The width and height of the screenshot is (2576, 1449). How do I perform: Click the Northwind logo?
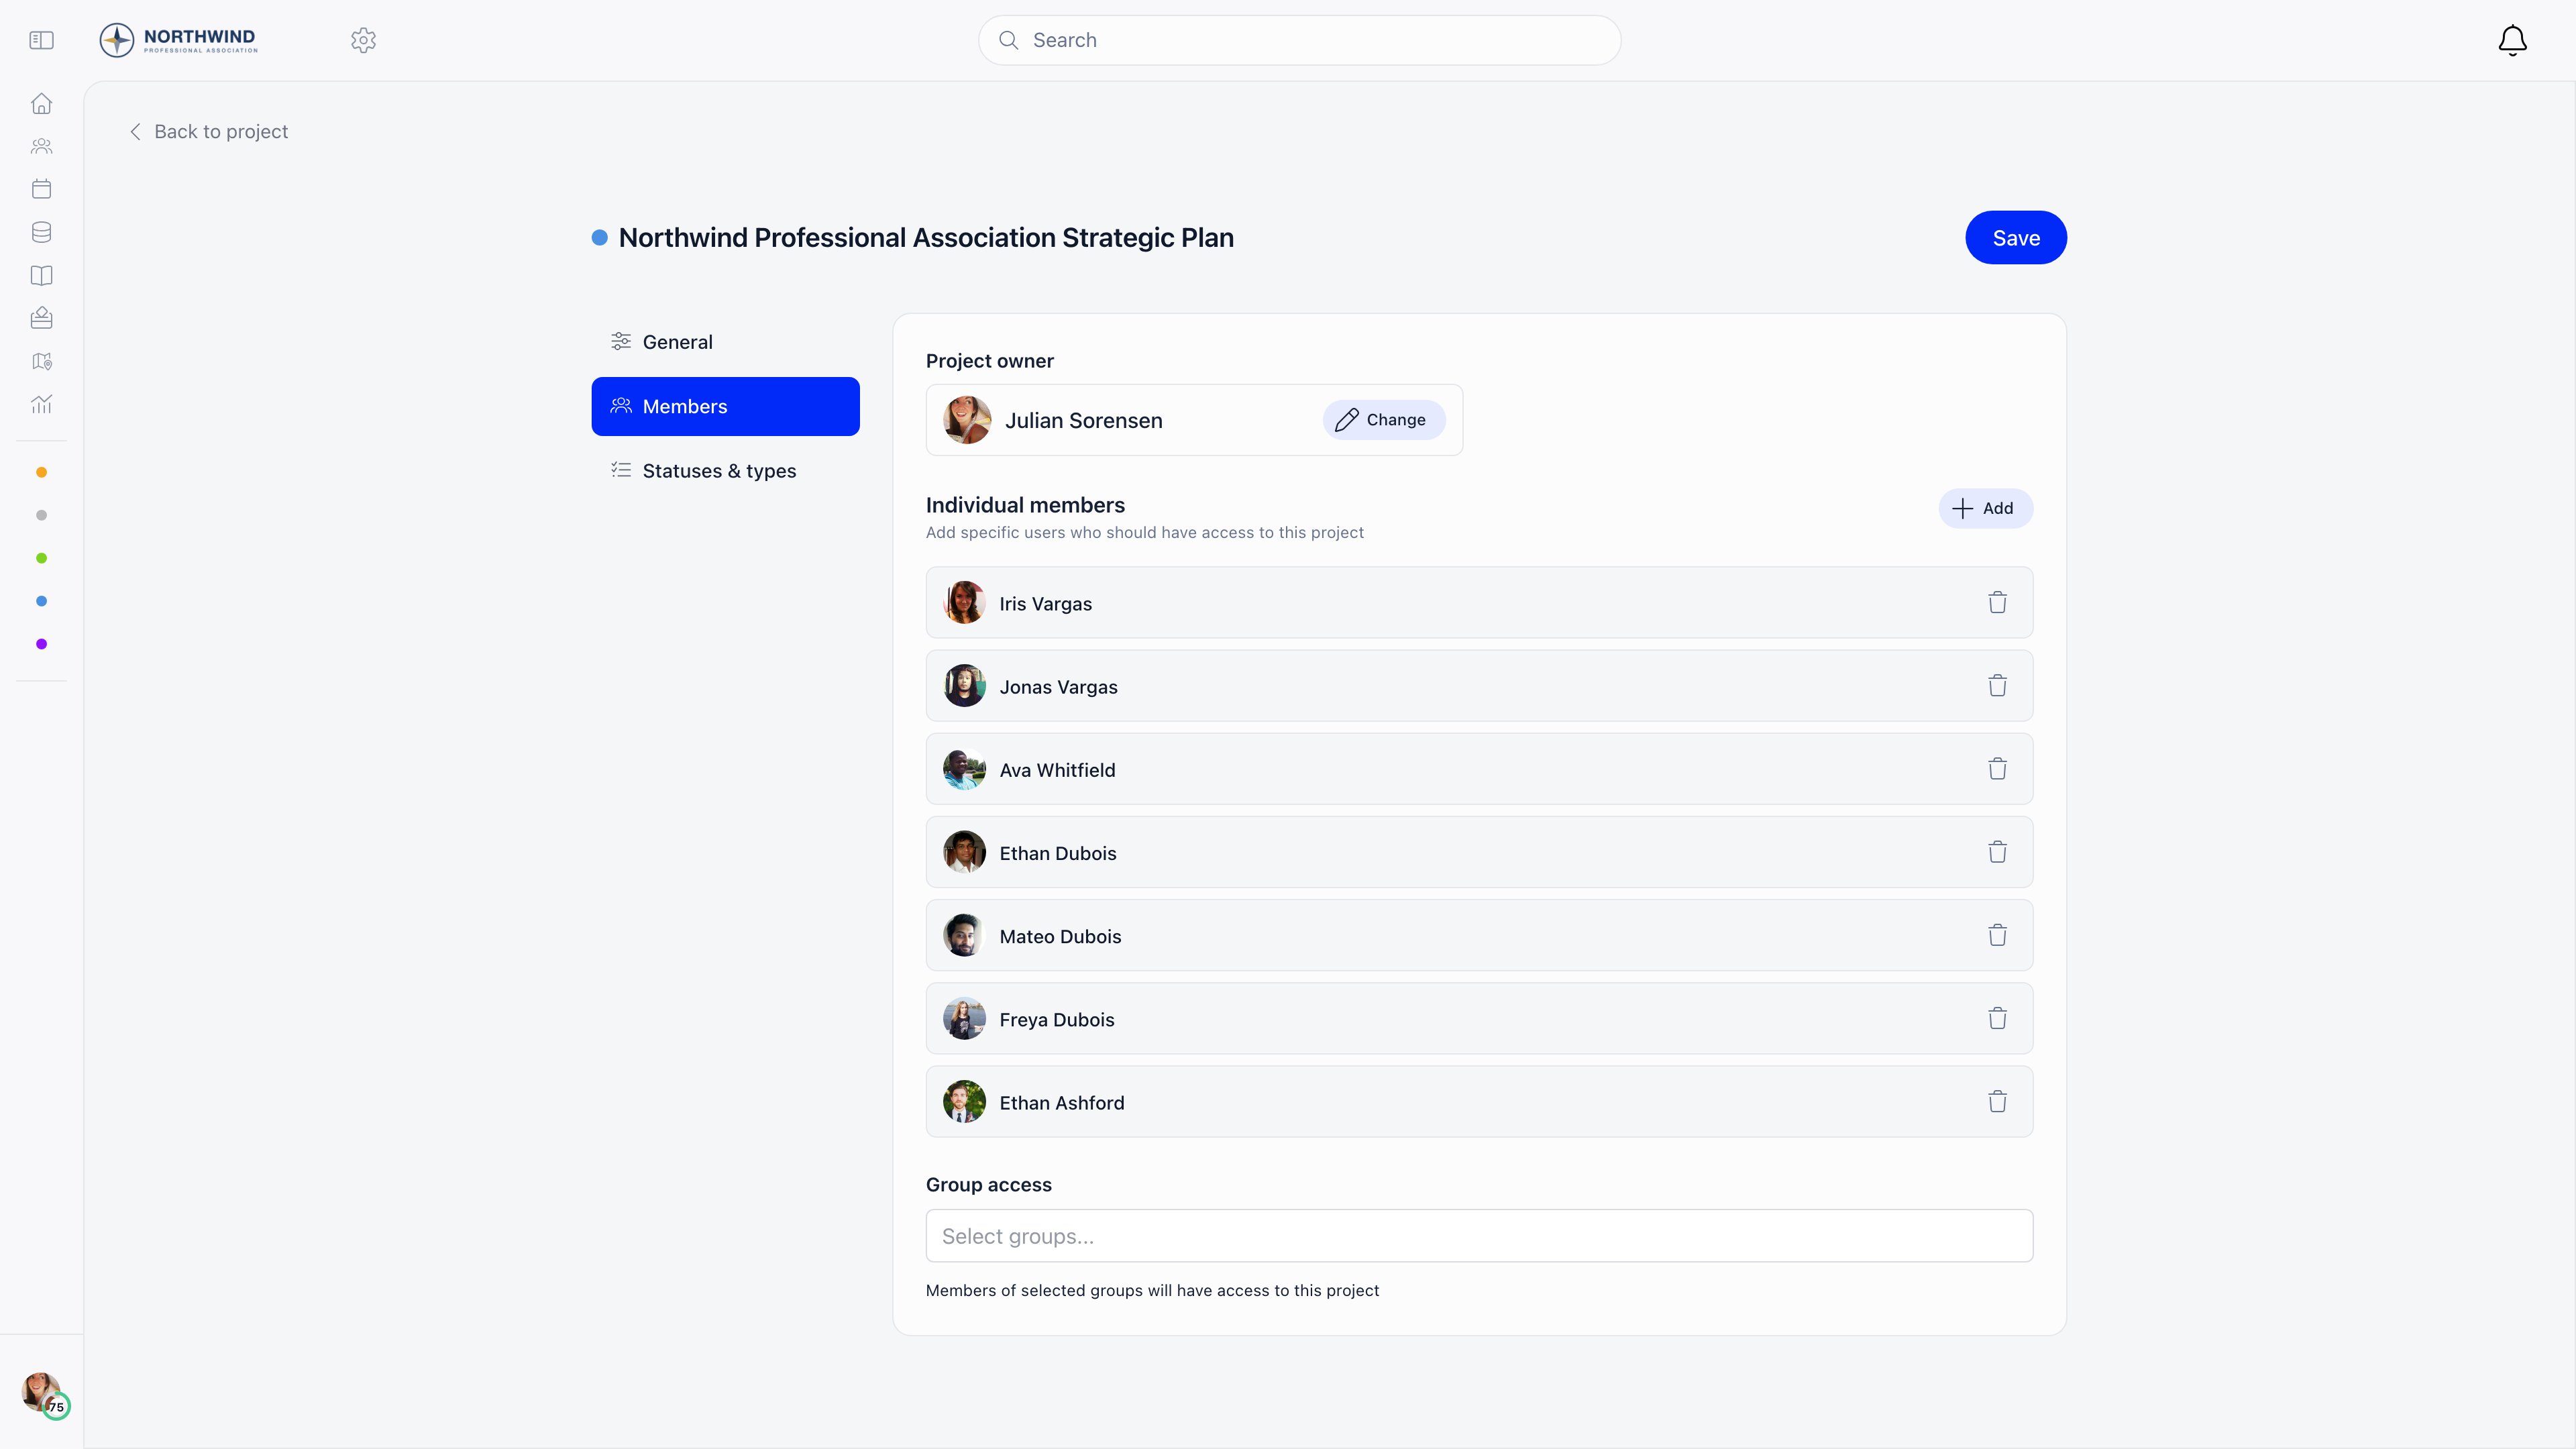pos(179,40)
